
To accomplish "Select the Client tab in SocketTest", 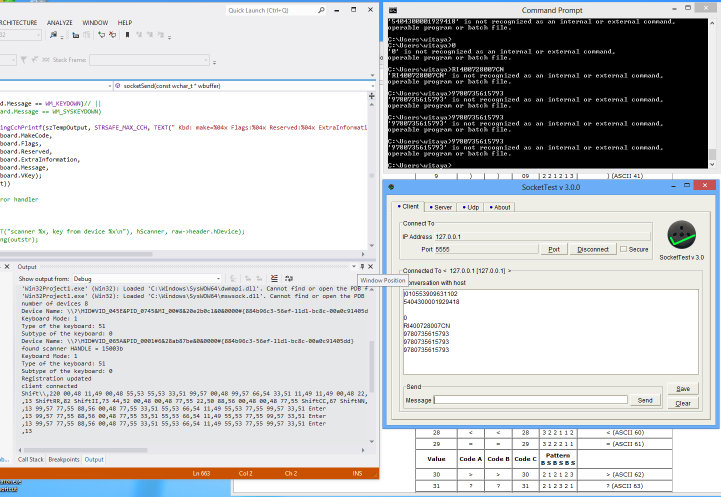I will point(408,206).
